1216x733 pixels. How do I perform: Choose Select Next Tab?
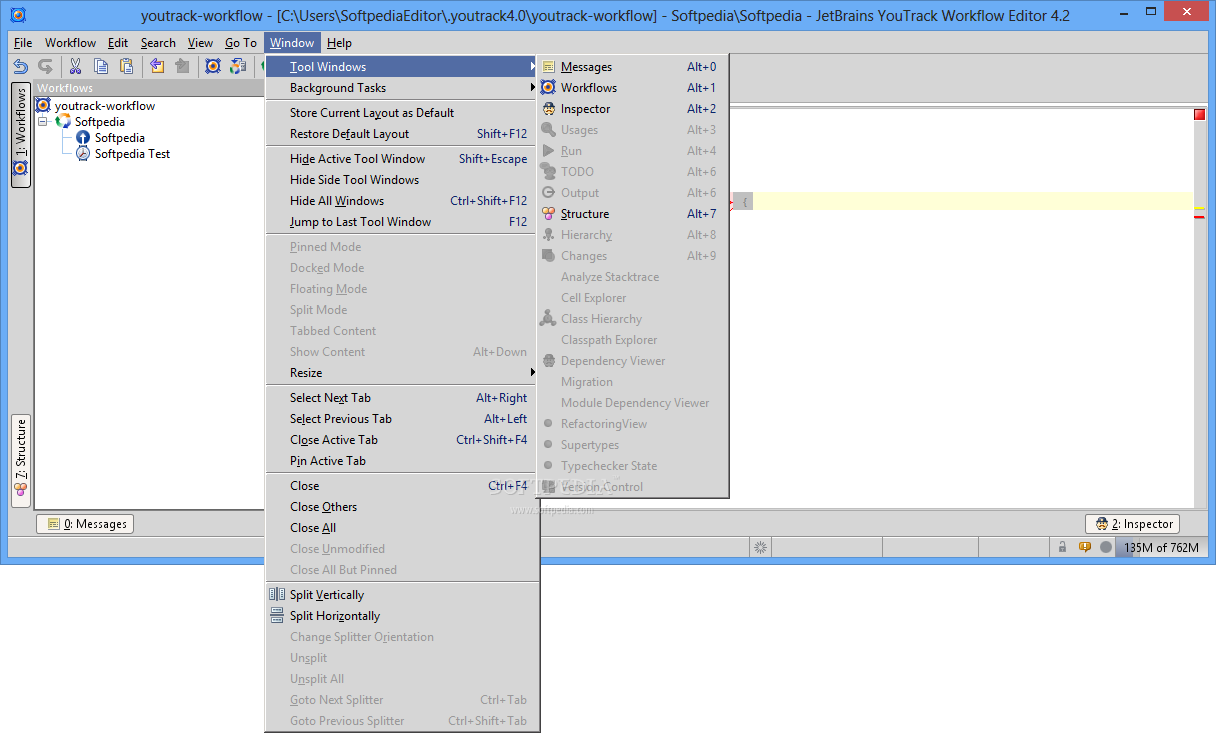(x=402, y=398)
